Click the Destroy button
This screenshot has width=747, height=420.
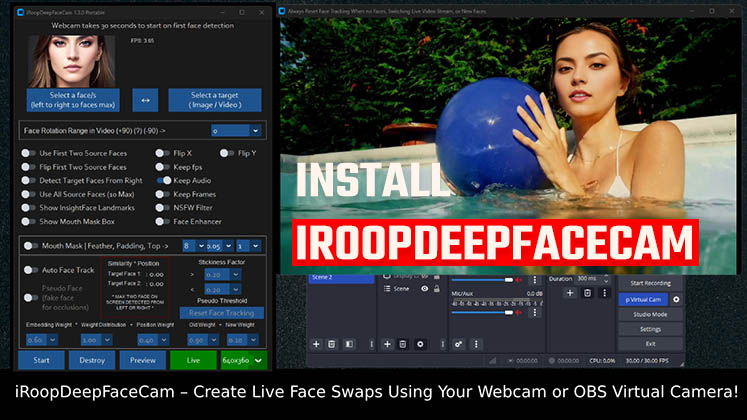[x=92, y=360]
